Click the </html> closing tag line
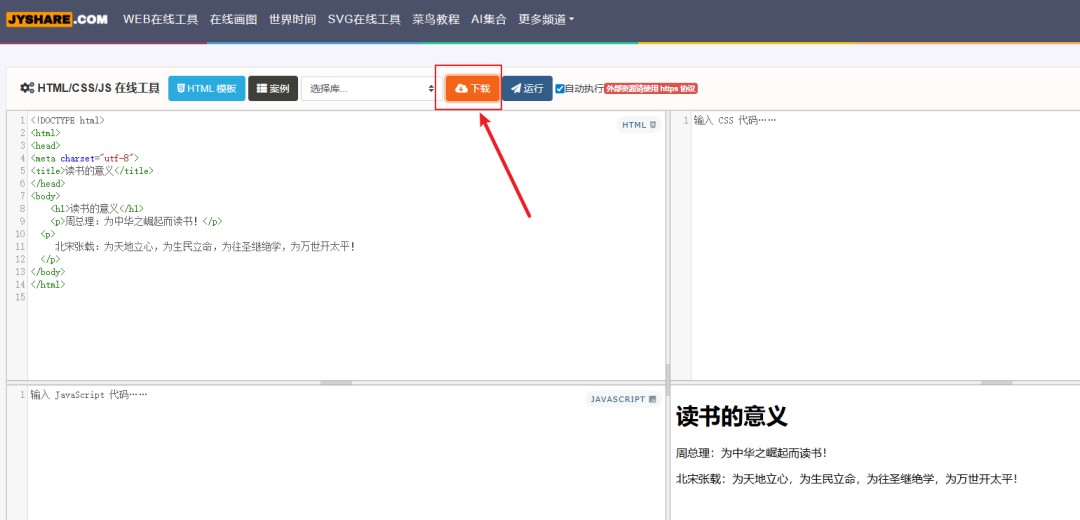Image resolution: width=1080 pixels, height=520 pixels. coord(48,284)
